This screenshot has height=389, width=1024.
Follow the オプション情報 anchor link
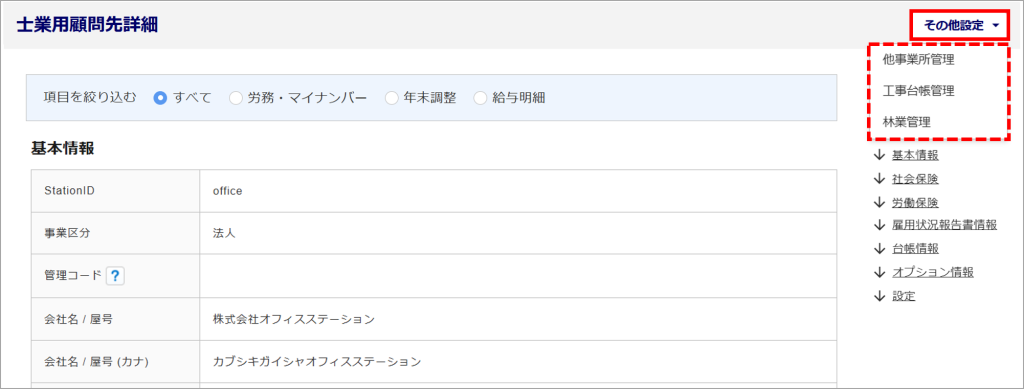[x=933, y=273]
